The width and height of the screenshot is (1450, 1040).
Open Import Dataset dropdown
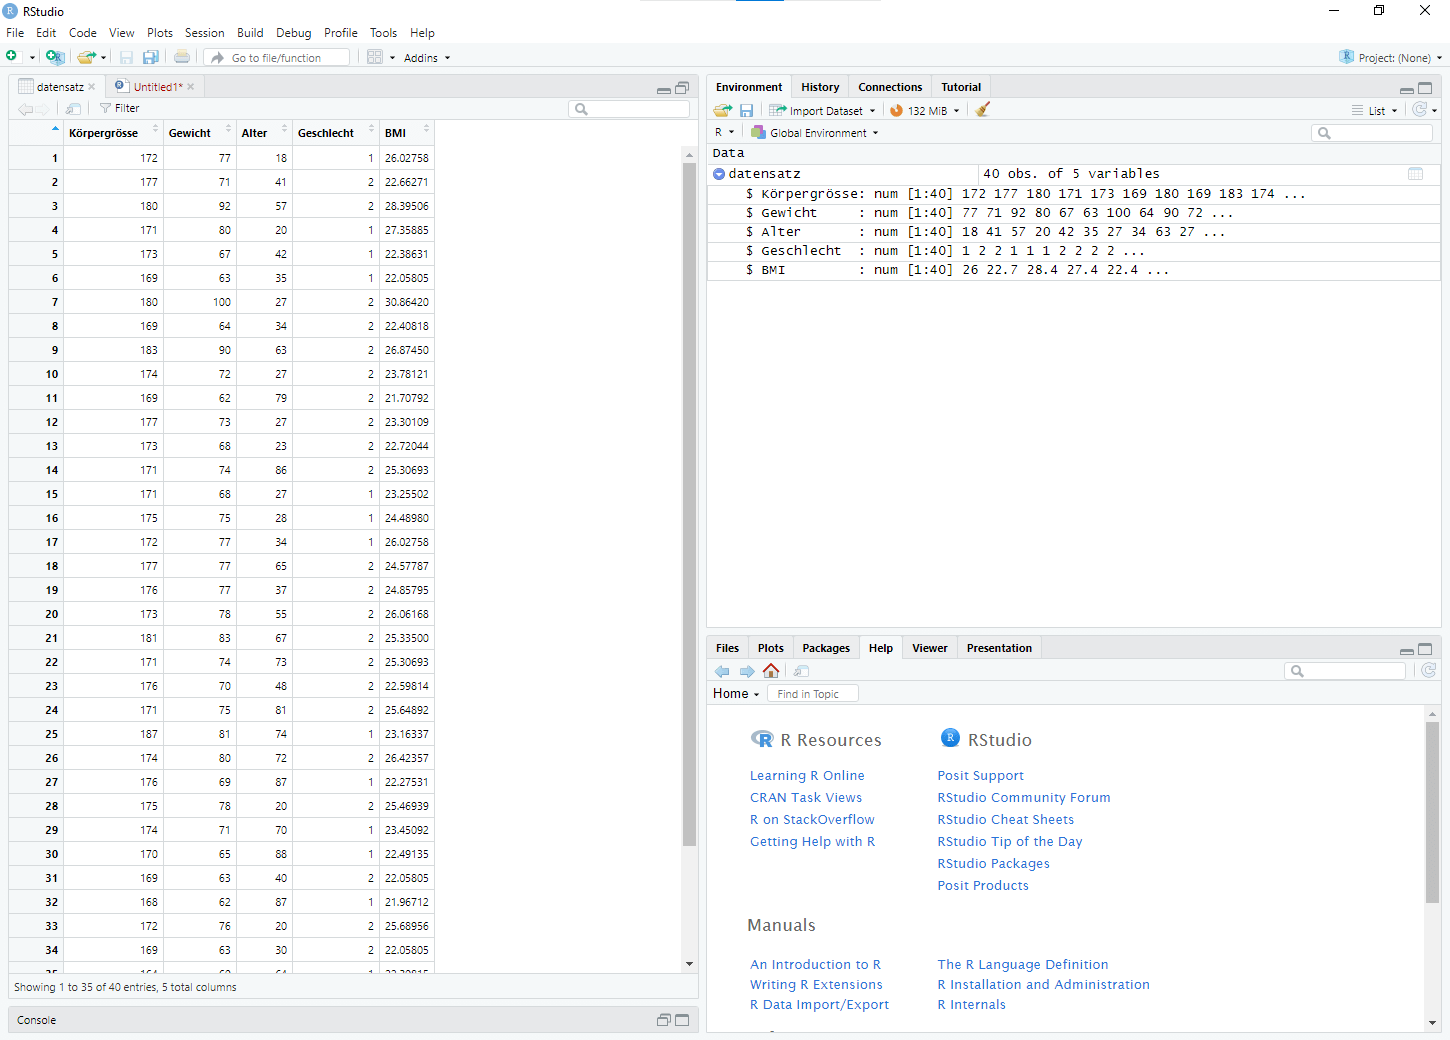(x=822, y=111)
